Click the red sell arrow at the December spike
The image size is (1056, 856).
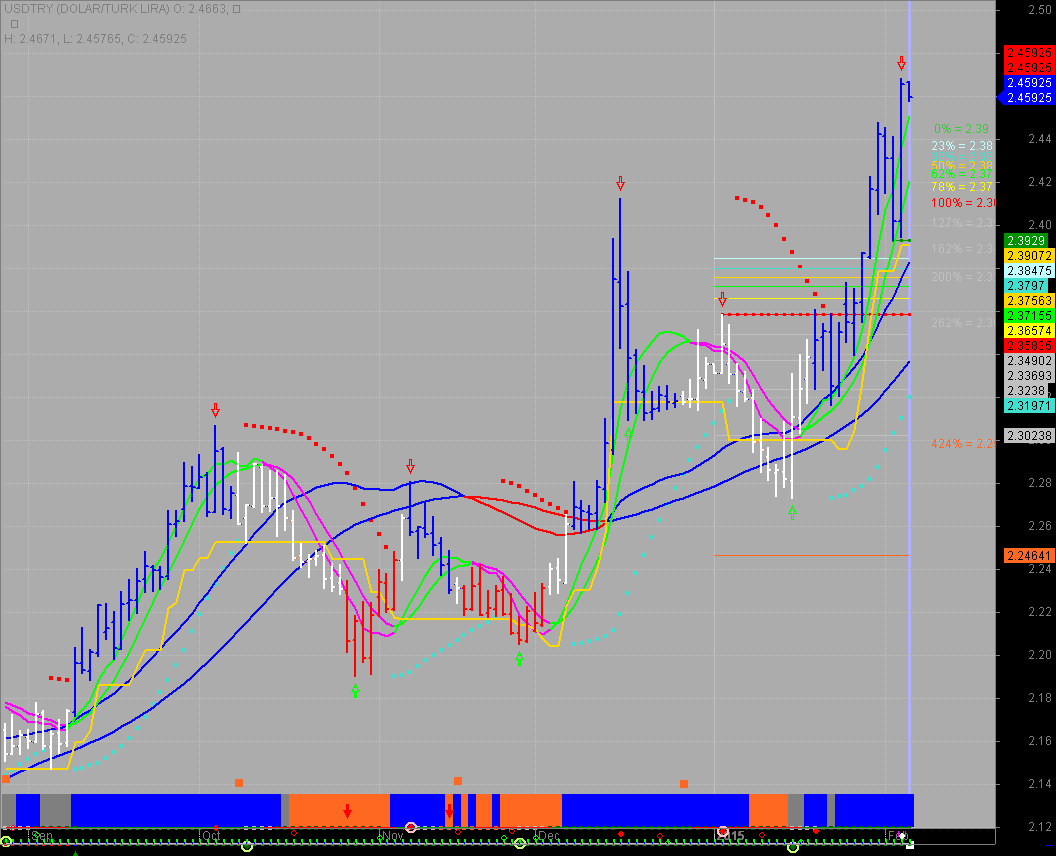[620, 183]
